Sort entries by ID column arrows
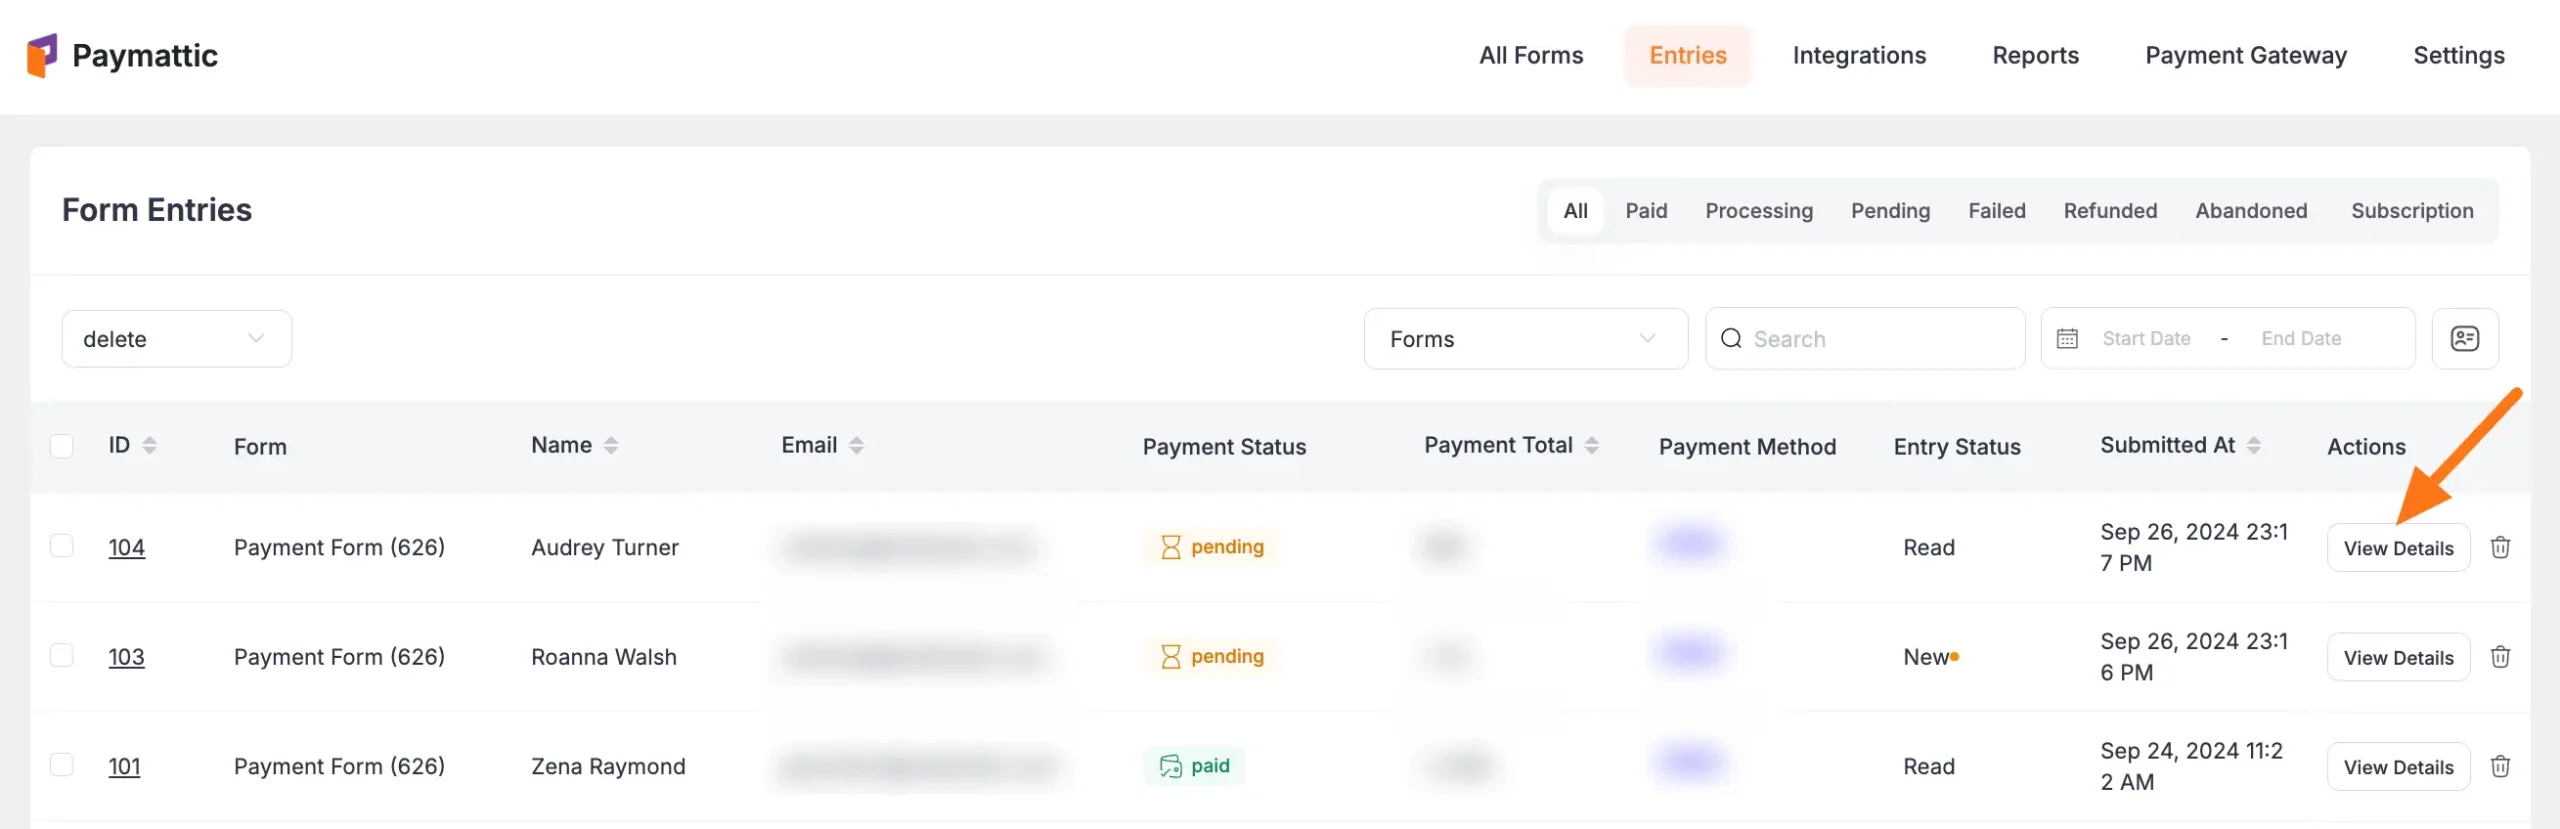 pyautogui.click(x=150, y=446)
